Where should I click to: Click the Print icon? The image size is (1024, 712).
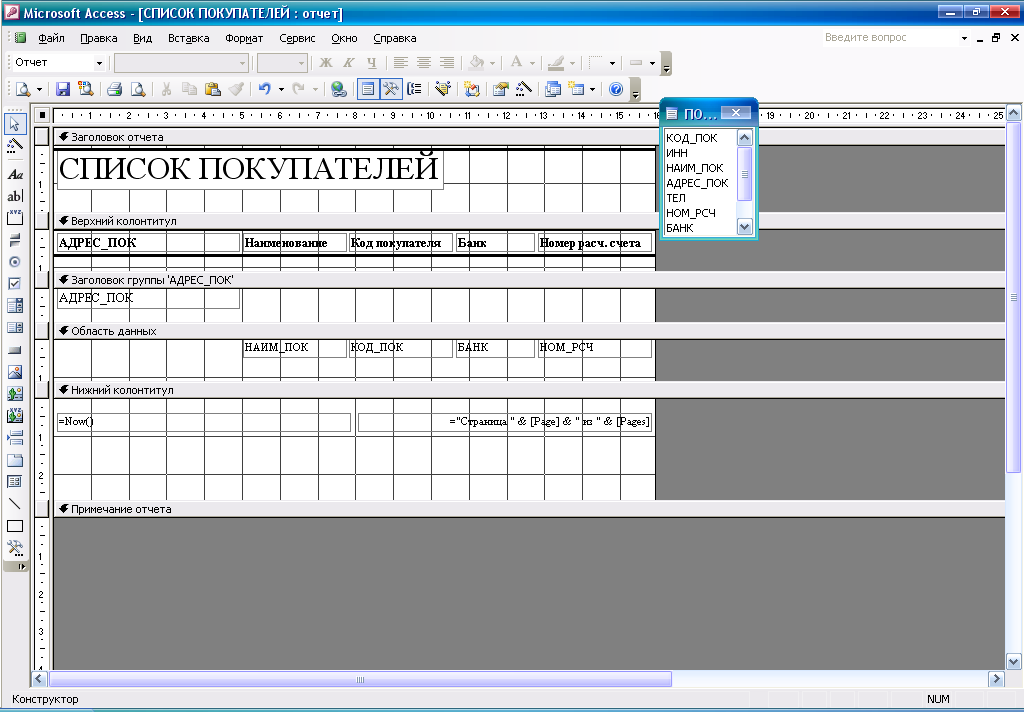115,89
